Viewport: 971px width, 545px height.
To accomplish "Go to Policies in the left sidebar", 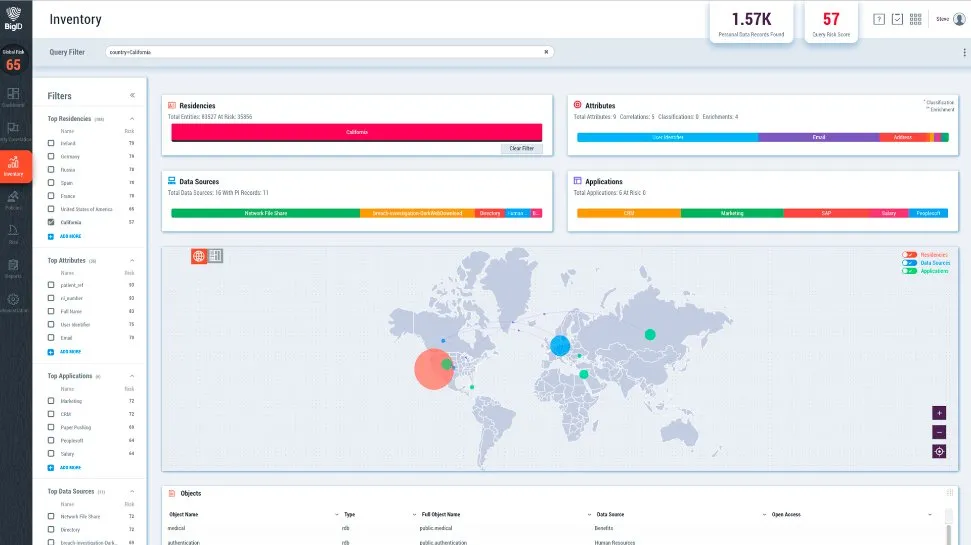I will pos(13,201).
